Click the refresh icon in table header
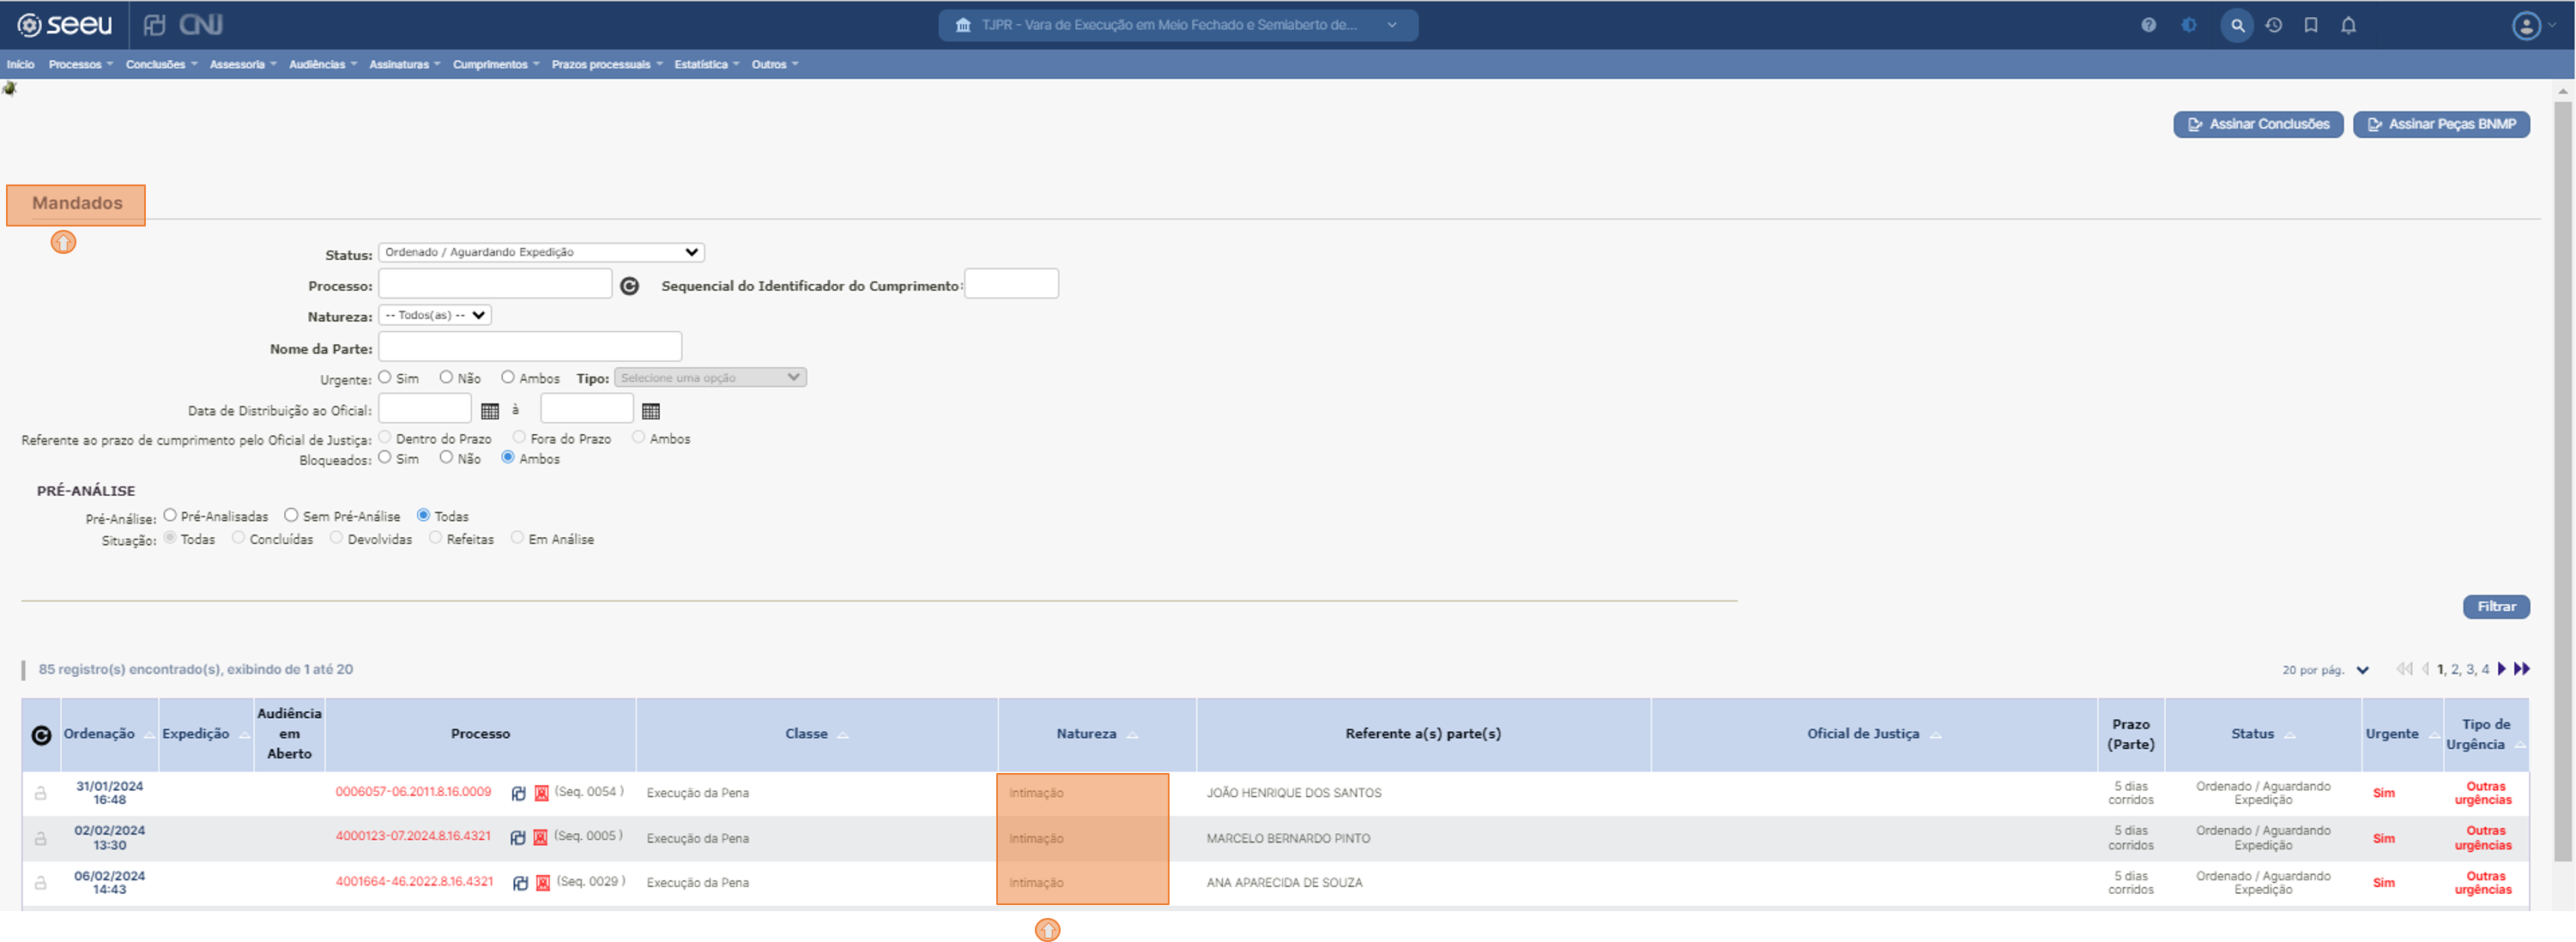 coord(41,735)
